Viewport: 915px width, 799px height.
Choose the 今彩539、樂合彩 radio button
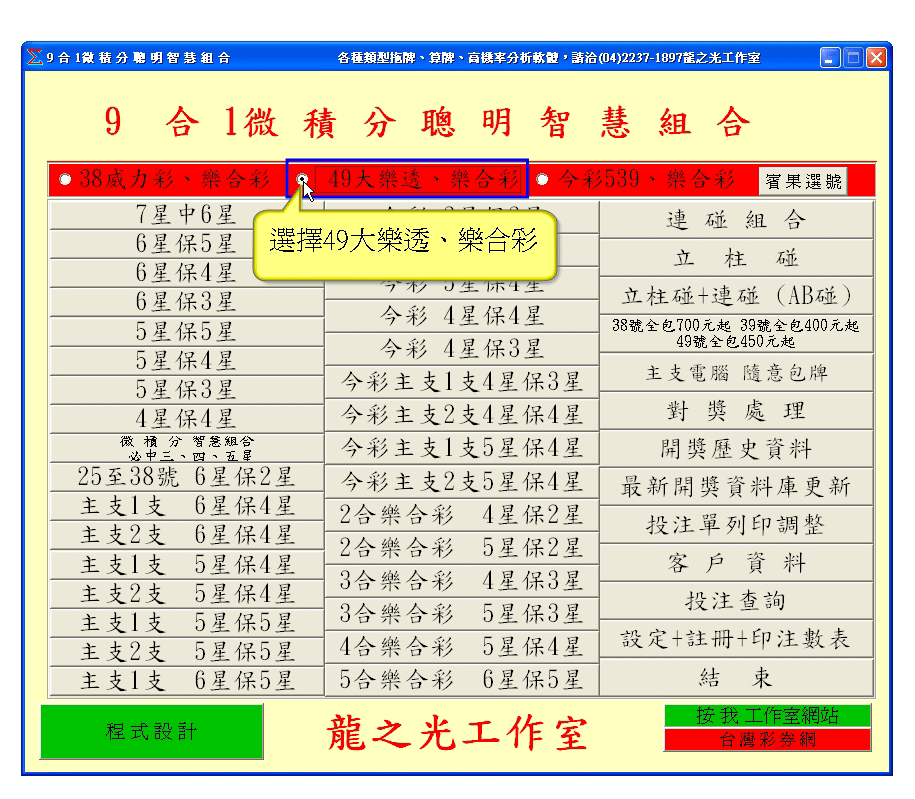point(542,181)
